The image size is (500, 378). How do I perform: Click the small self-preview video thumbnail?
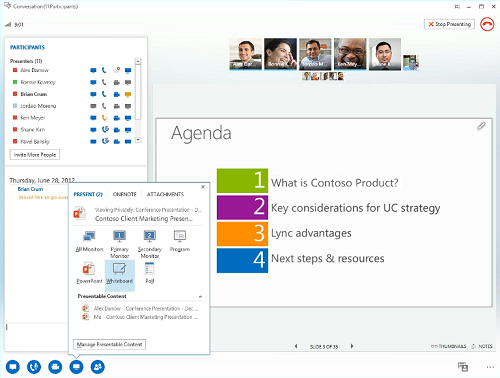point(411,63)
